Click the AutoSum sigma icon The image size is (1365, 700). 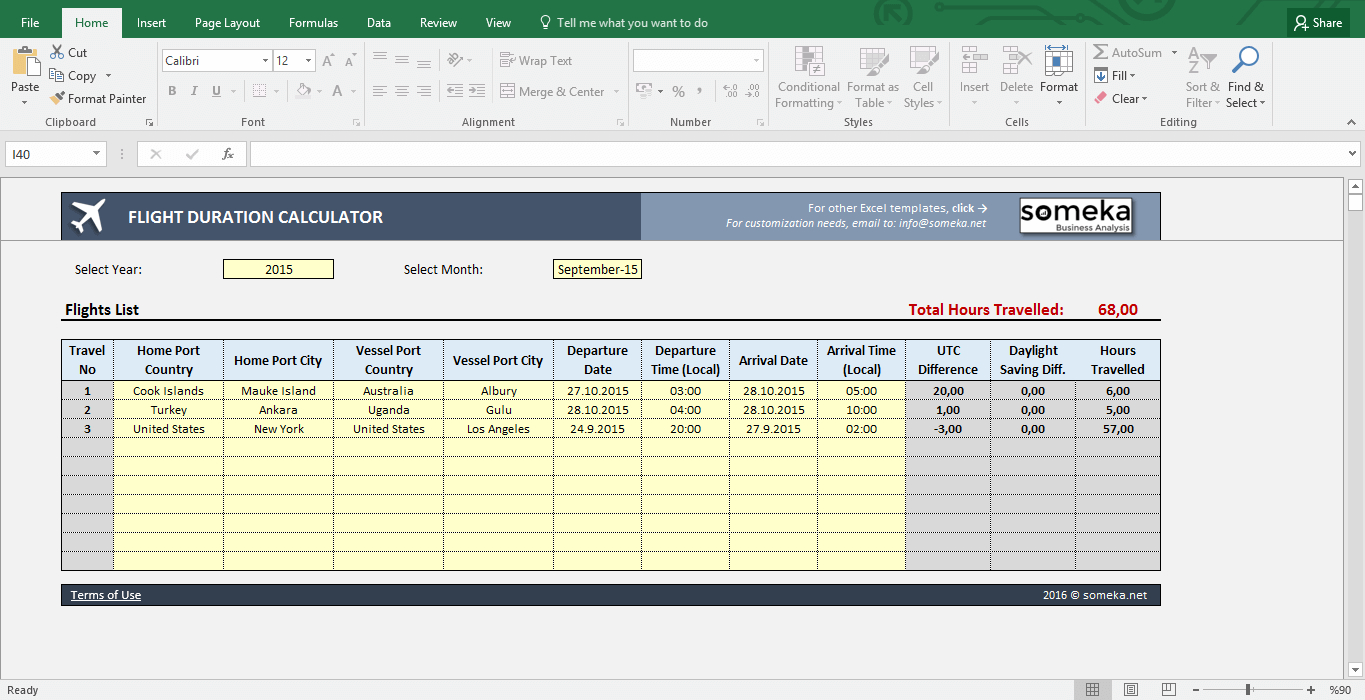[x=1101, y=53]
